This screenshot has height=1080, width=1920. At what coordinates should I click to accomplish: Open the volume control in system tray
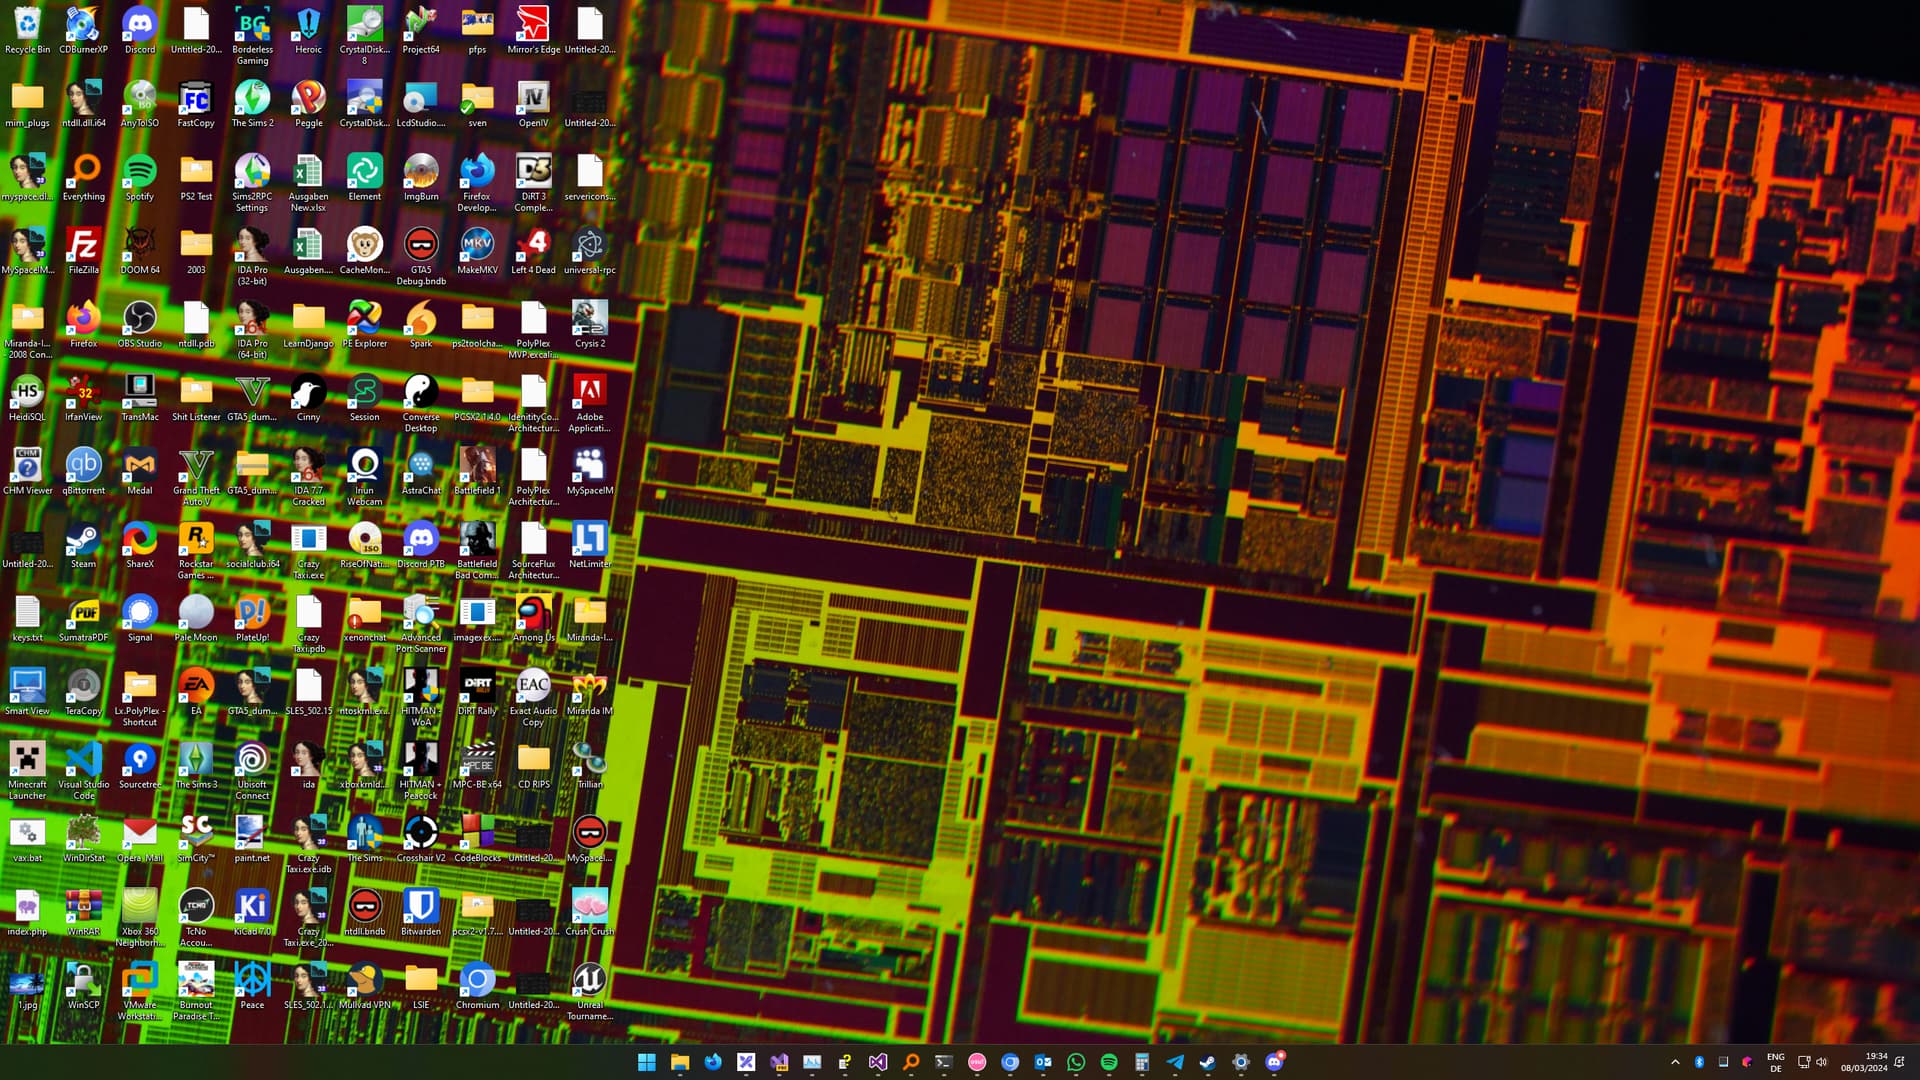click(1821, 1062)
